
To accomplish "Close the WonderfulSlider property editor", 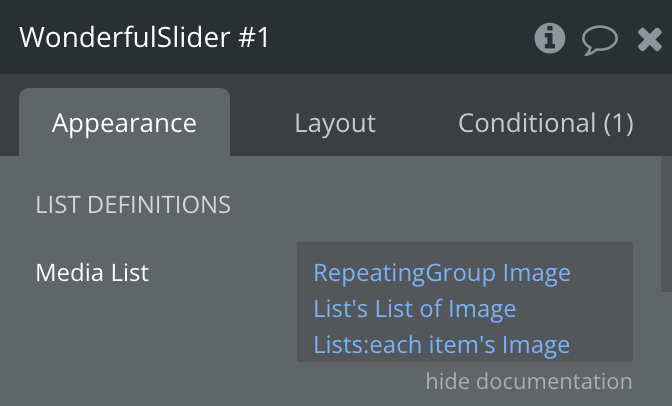I will pos(649,39).
